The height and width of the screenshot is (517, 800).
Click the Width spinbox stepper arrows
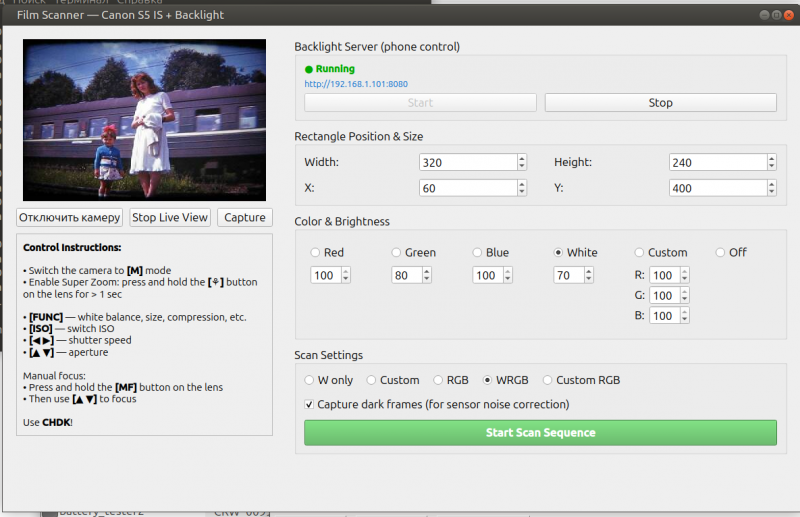[x=521, y=162]
